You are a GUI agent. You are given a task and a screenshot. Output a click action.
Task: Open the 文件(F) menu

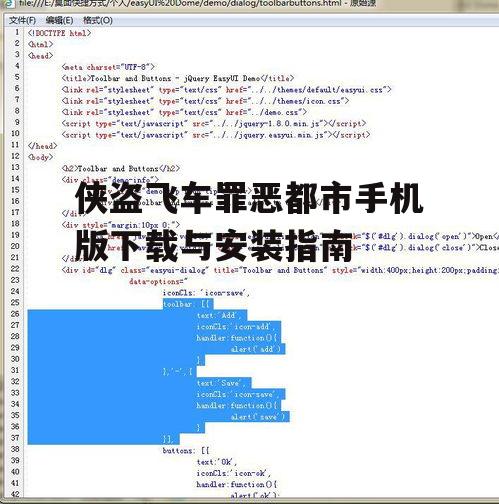point(22,20)
